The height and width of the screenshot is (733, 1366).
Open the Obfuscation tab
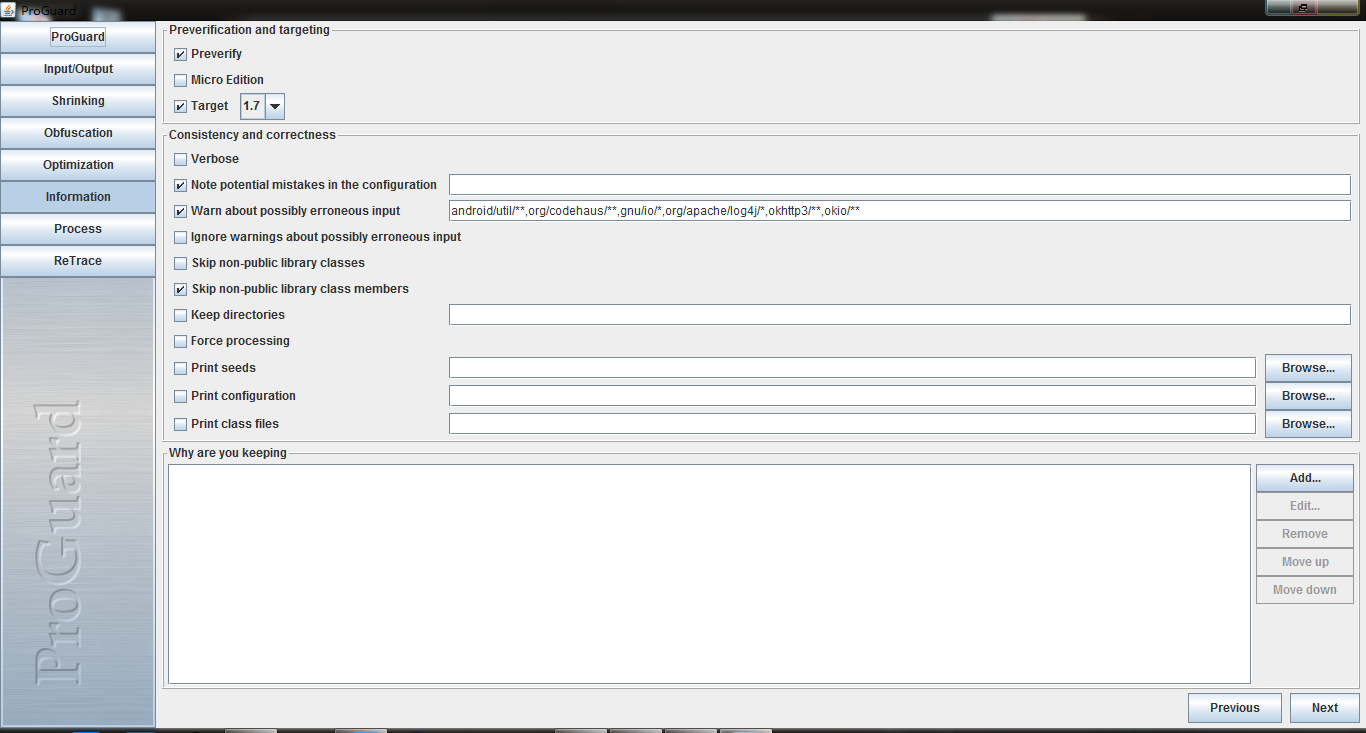78,133
